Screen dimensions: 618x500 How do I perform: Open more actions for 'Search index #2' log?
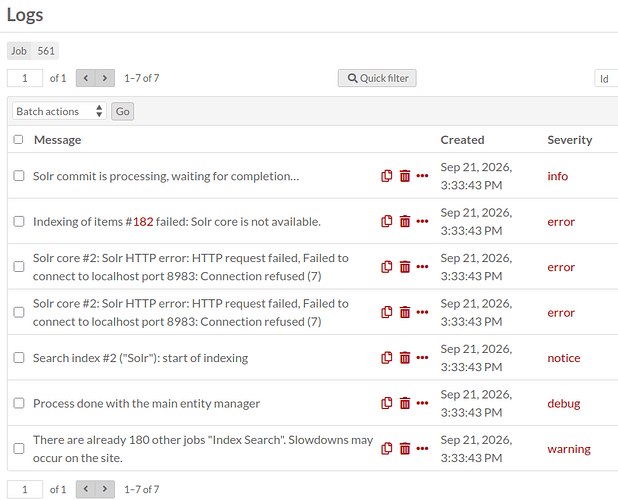point(422,358)
